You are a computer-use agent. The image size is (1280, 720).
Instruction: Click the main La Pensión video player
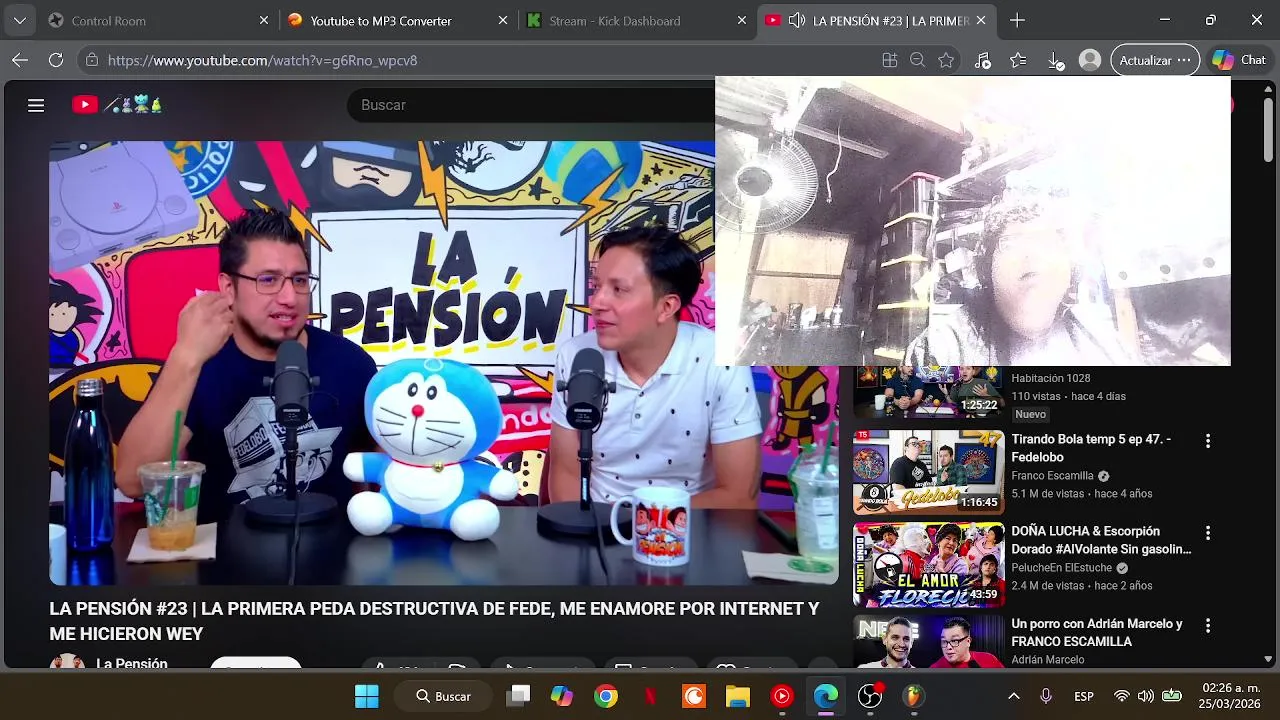click(444, 362)
